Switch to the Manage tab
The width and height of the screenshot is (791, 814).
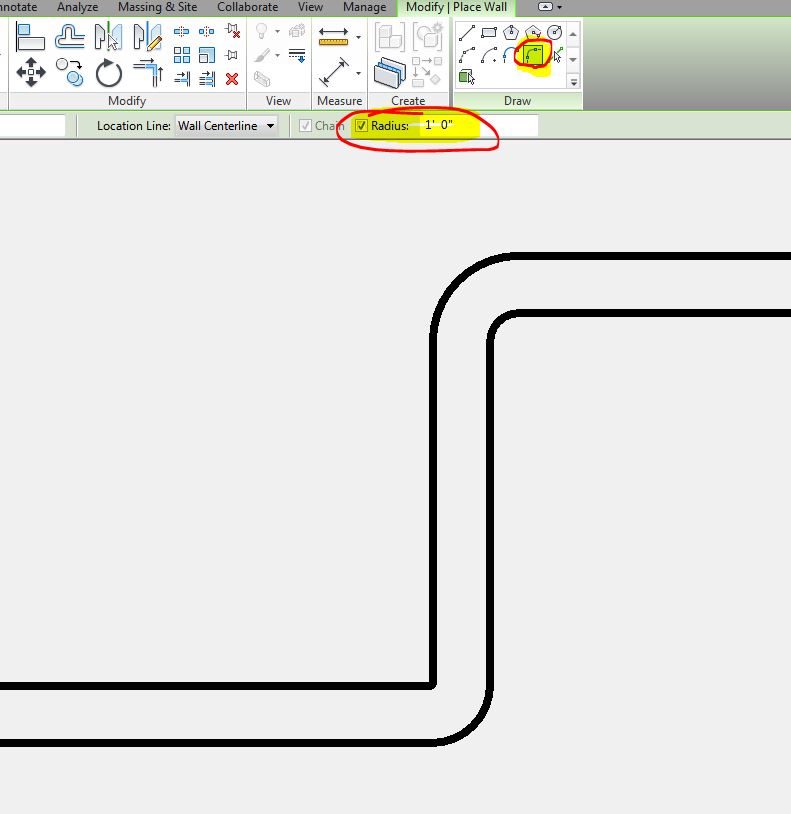coord(364,7)
